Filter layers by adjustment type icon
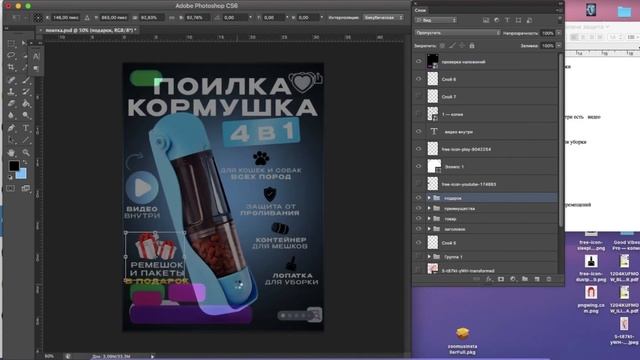Viewport: 640px width, 360px height. [x=496, y=20]
